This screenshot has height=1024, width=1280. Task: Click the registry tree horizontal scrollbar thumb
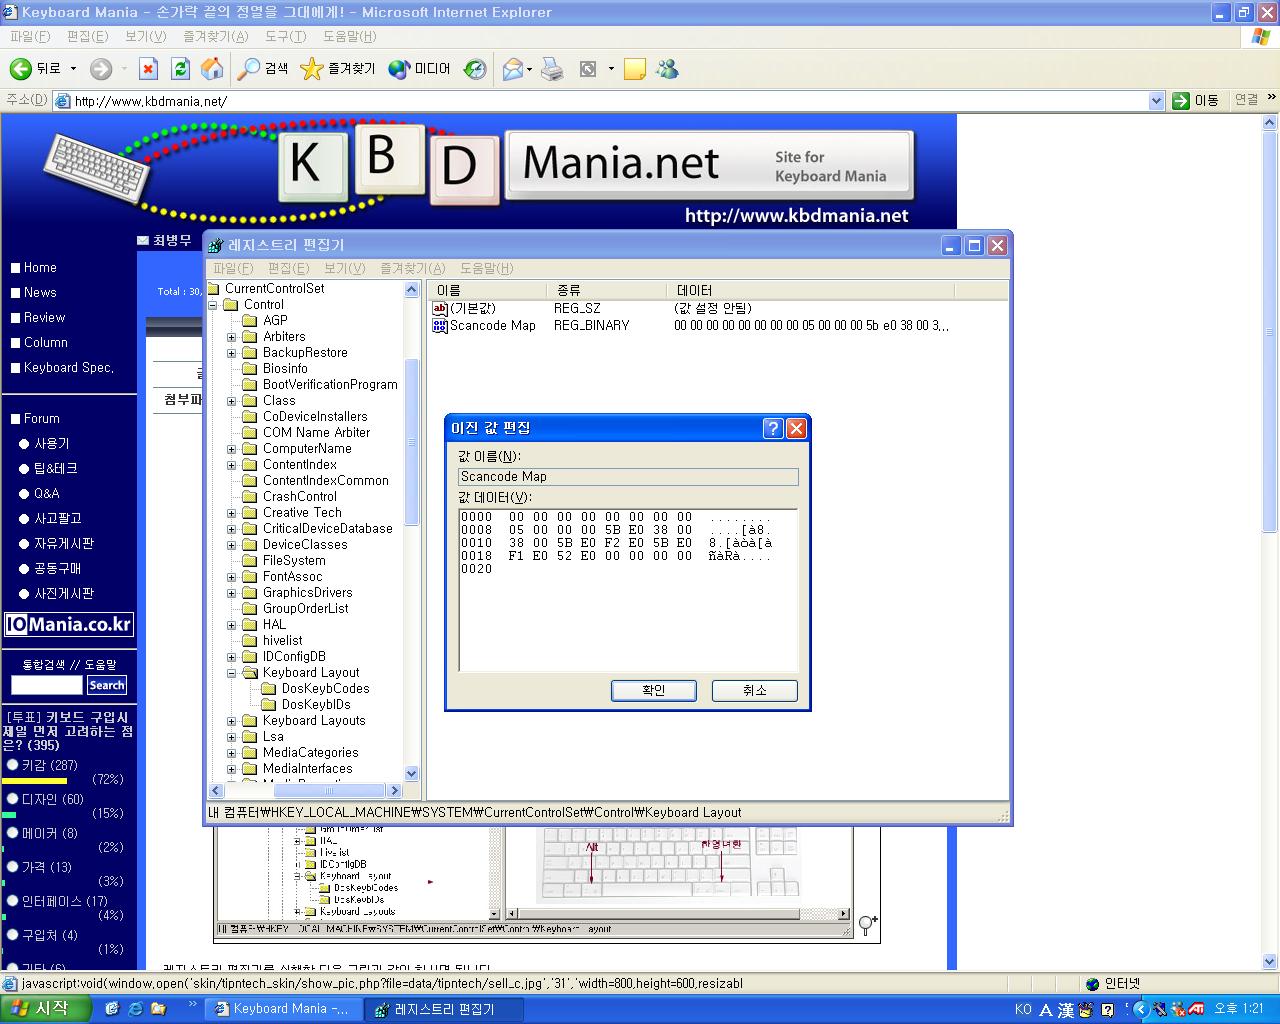[328, 790]
